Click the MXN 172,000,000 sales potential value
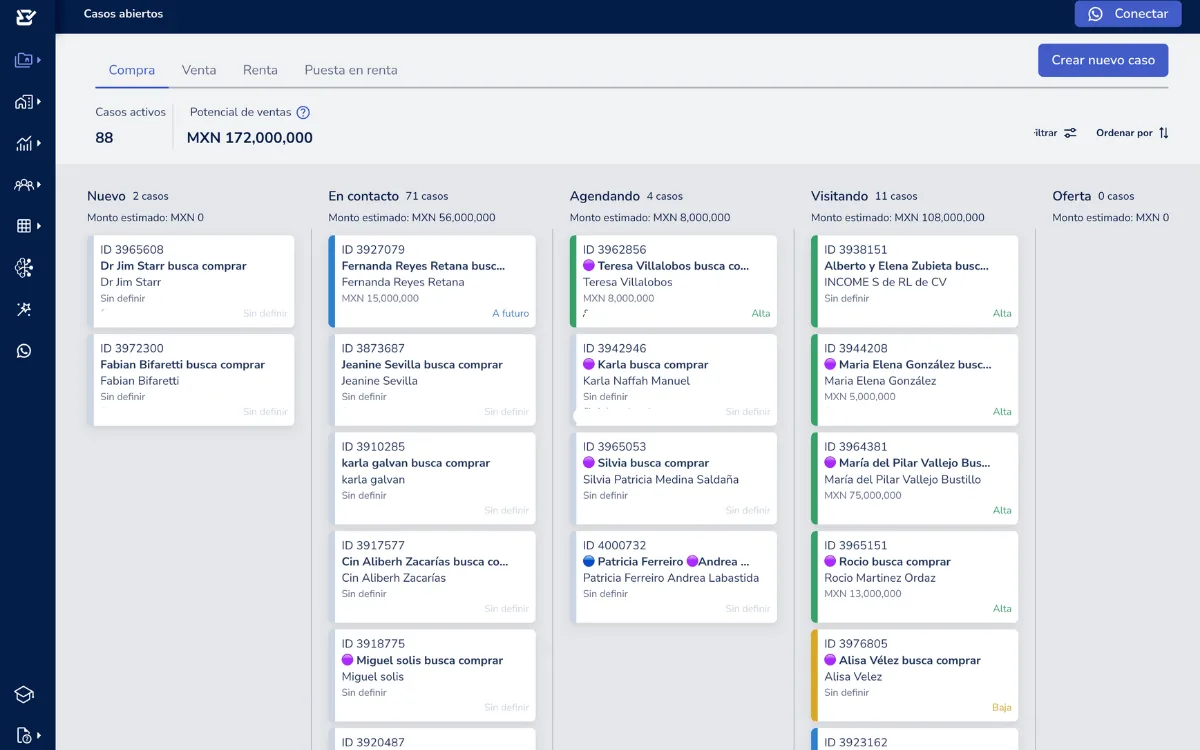 click(x=250, y=138)
